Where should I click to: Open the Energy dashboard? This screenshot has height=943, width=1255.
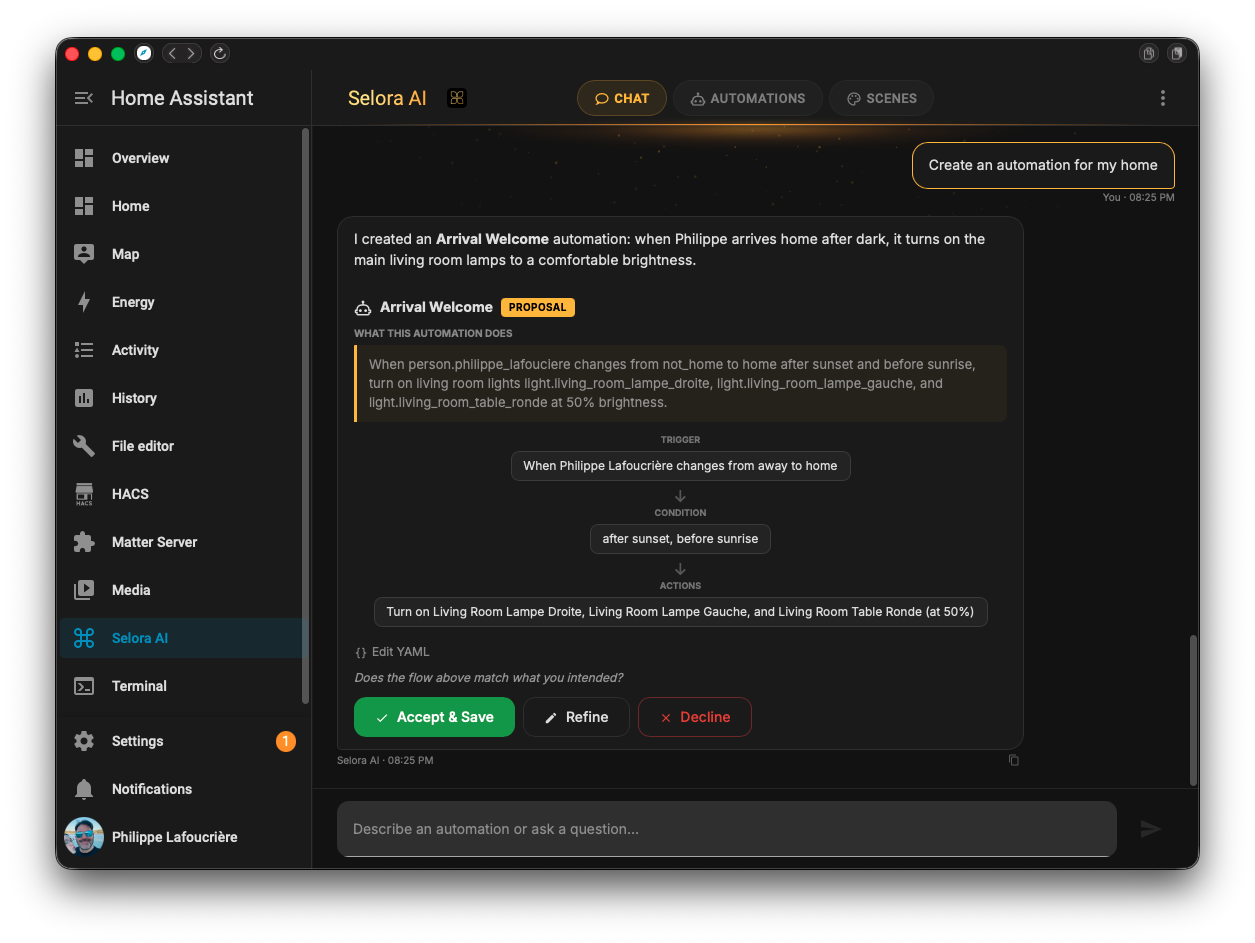coord(131,302)
